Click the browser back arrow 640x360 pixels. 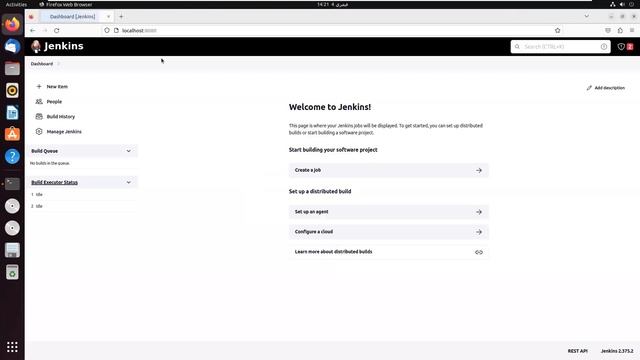(x=33, y=31)
